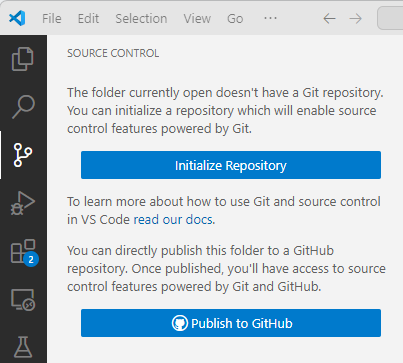Follow the read our docs link
403x363 pixels.
(173, 220)
